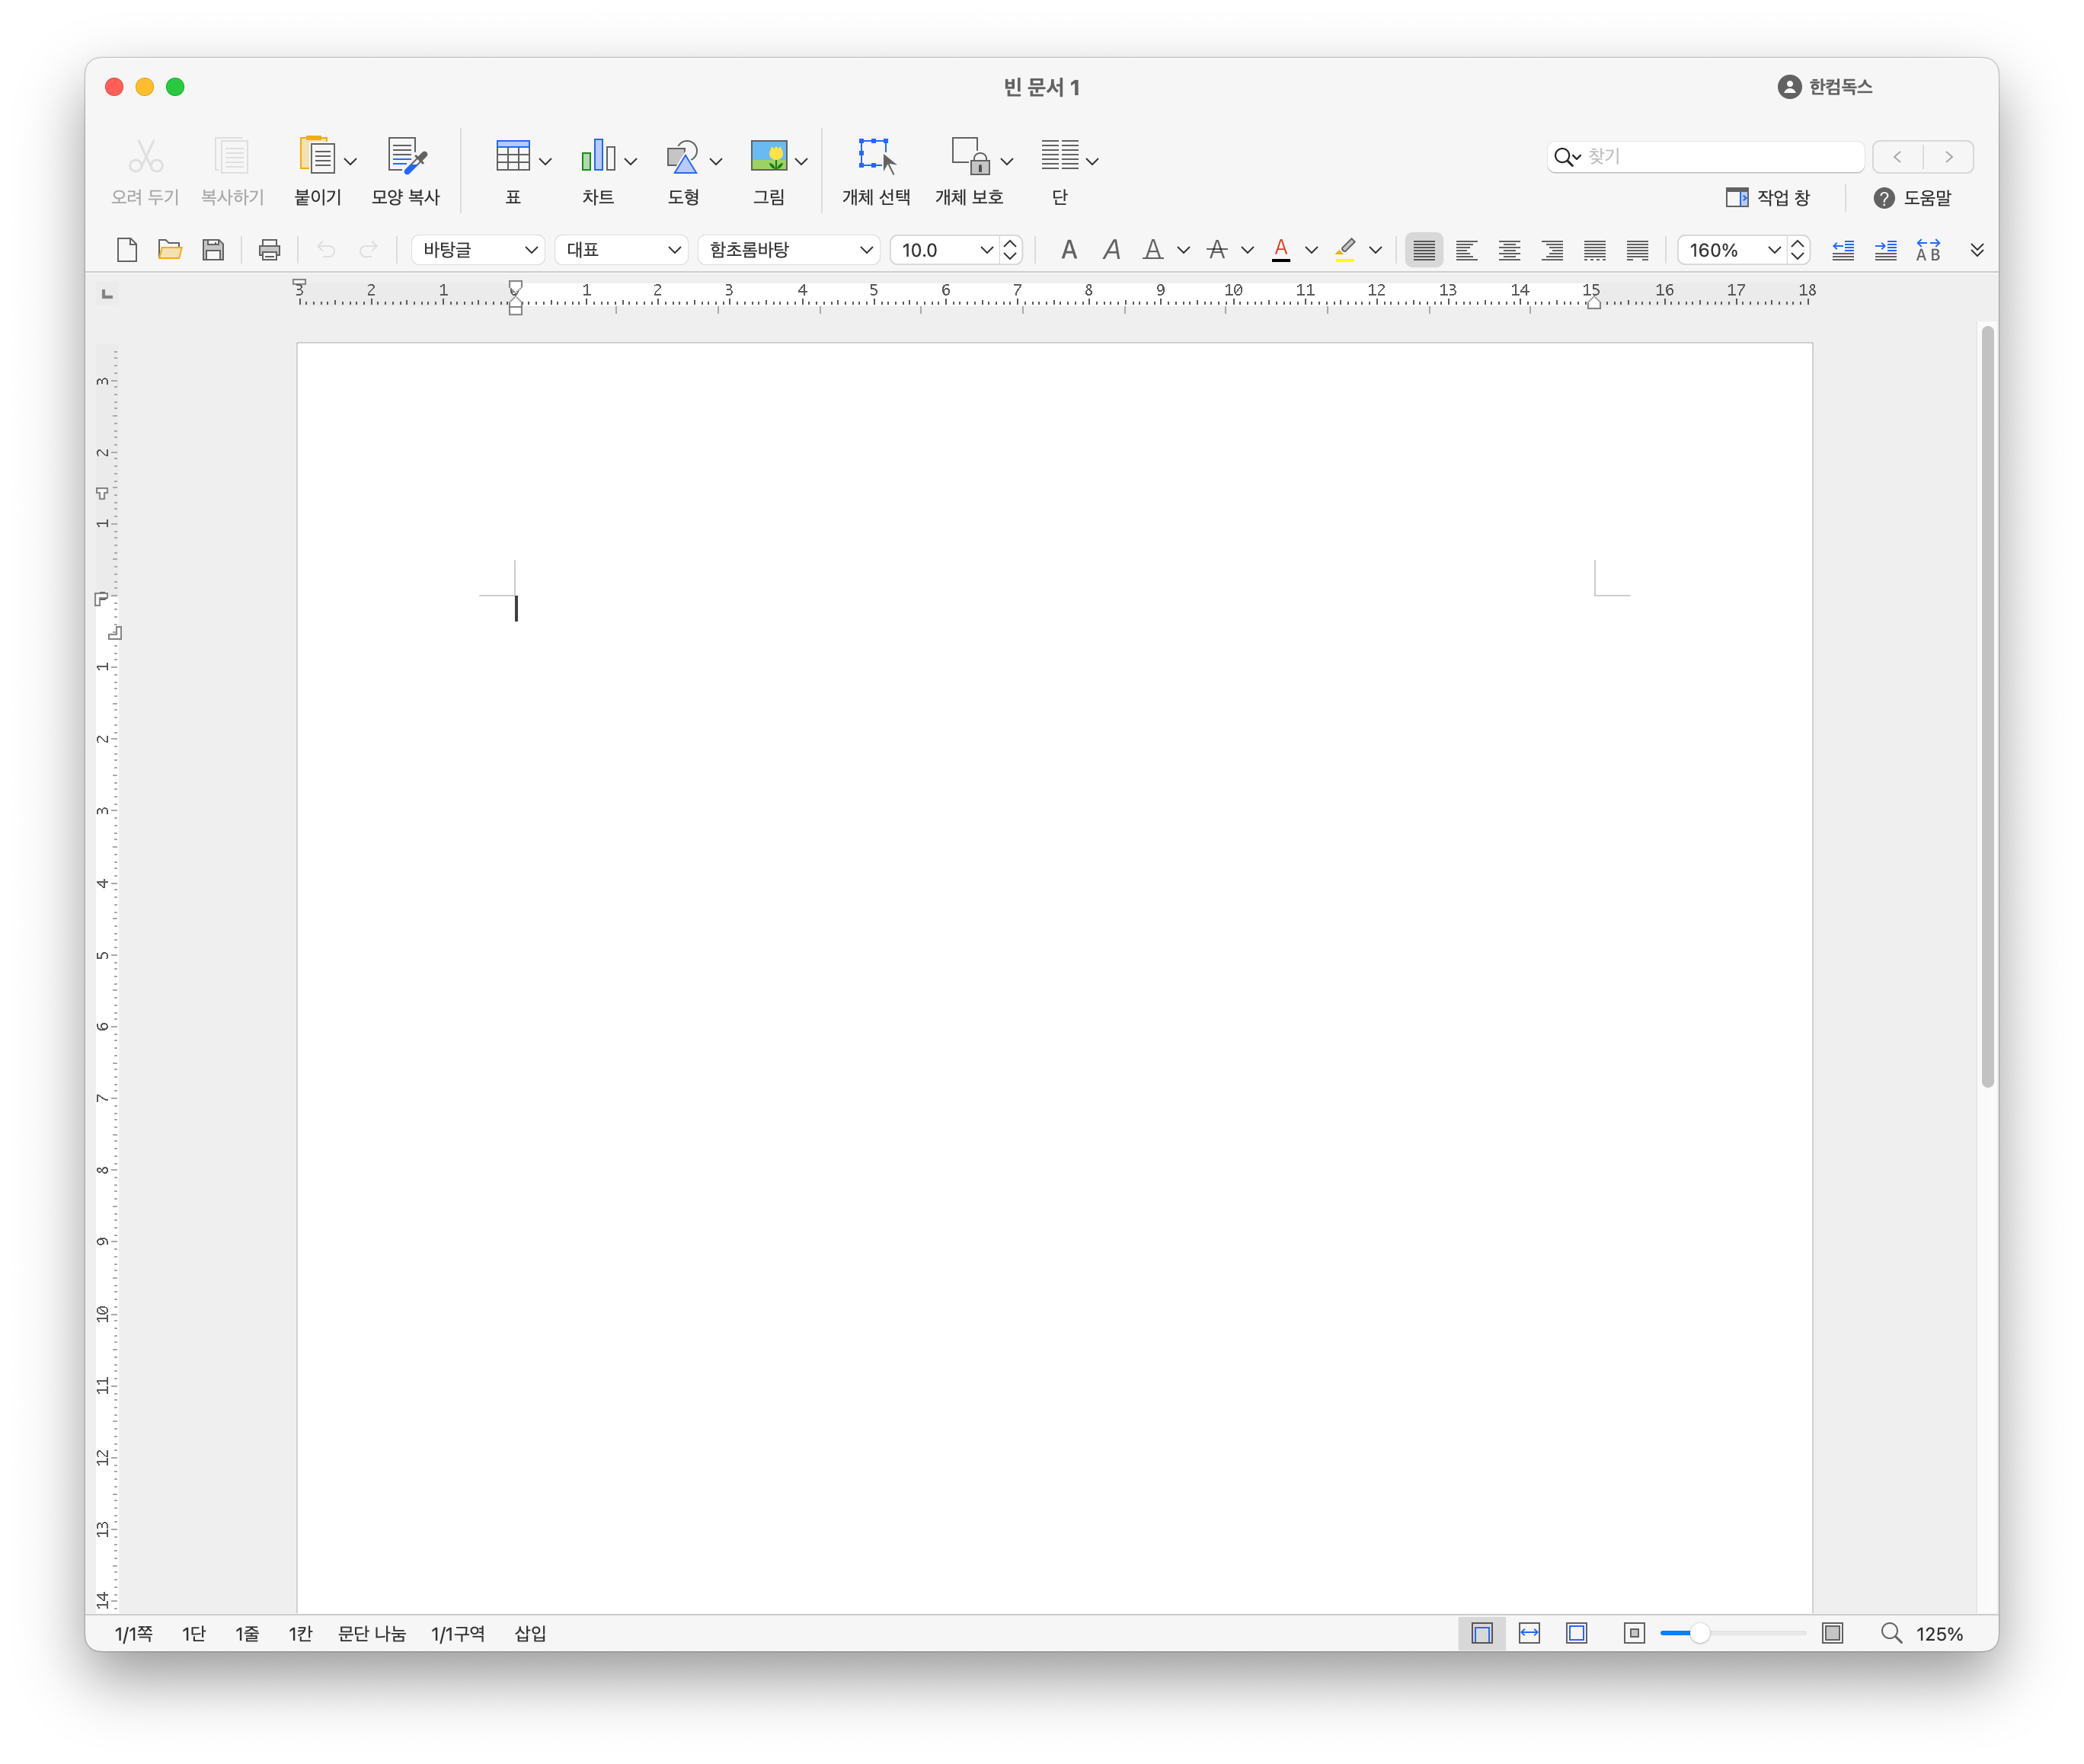Click the font color red A swatch

(1281, 250)
